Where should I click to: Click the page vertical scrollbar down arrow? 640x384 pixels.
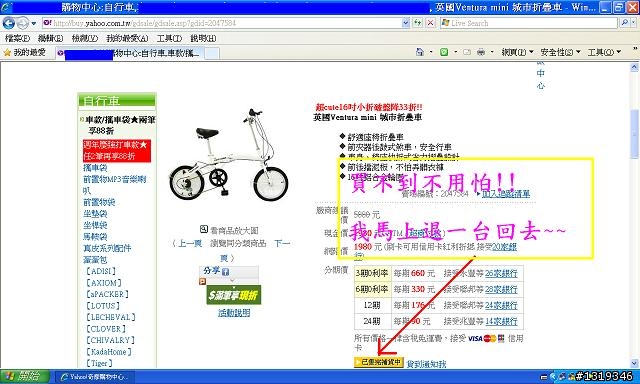pos(634,363)
